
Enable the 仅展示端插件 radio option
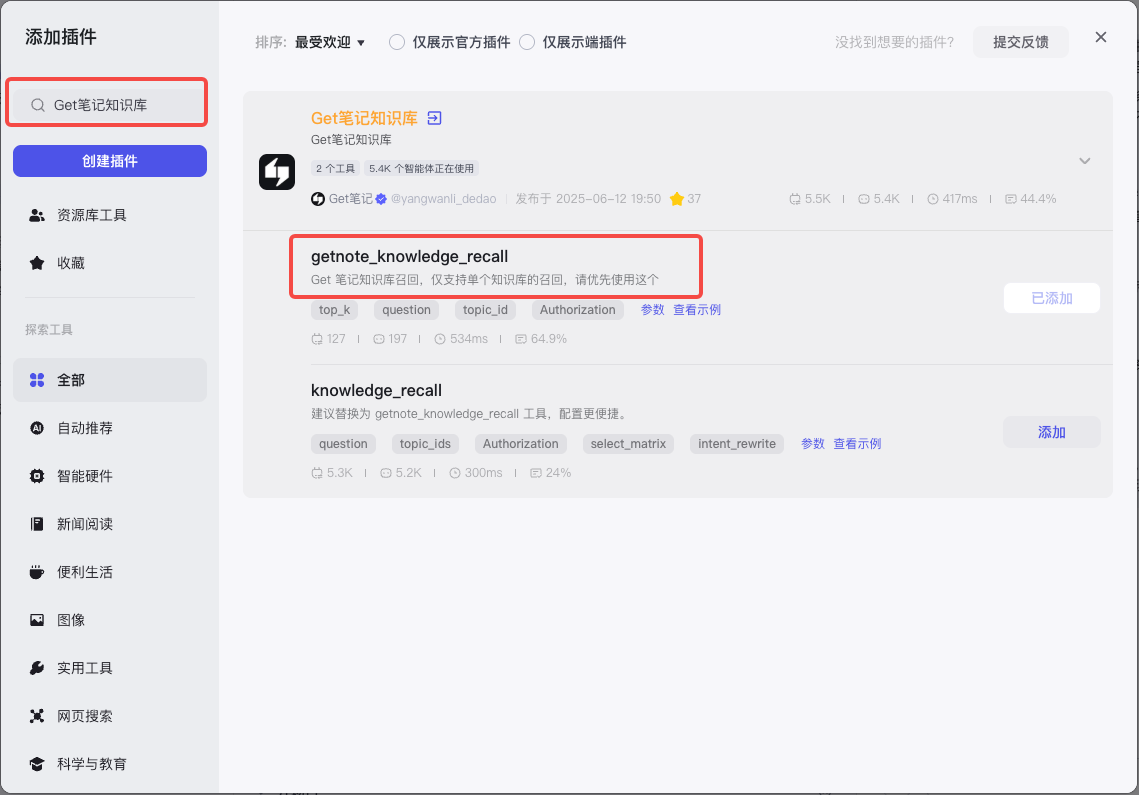point(527,42)
